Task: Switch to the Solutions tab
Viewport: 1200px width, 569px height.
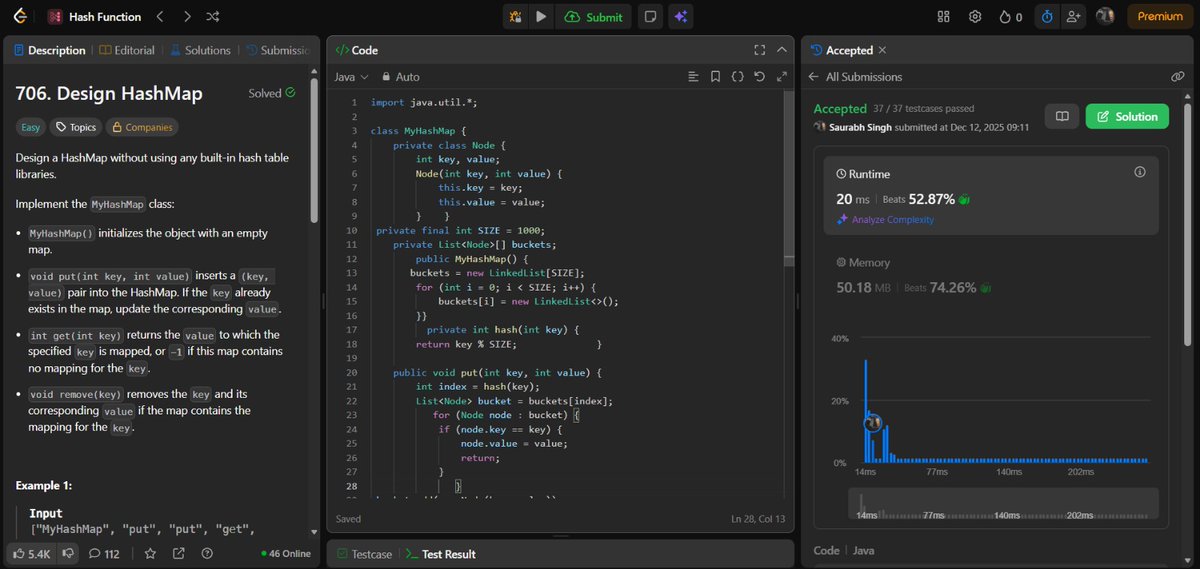Action: (x=200, y=50)
